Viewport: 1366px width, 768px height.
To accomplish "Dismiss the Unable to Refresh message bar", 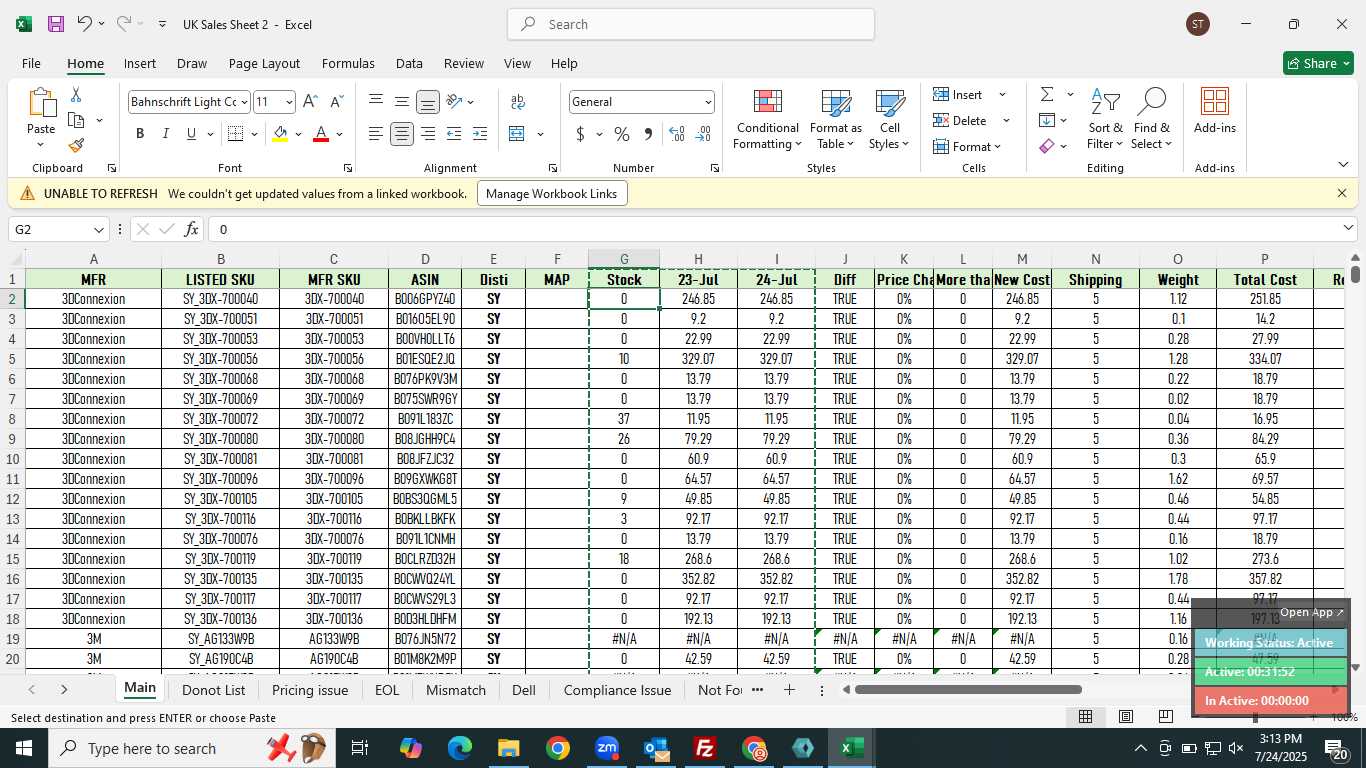I will click(1342, 193).
